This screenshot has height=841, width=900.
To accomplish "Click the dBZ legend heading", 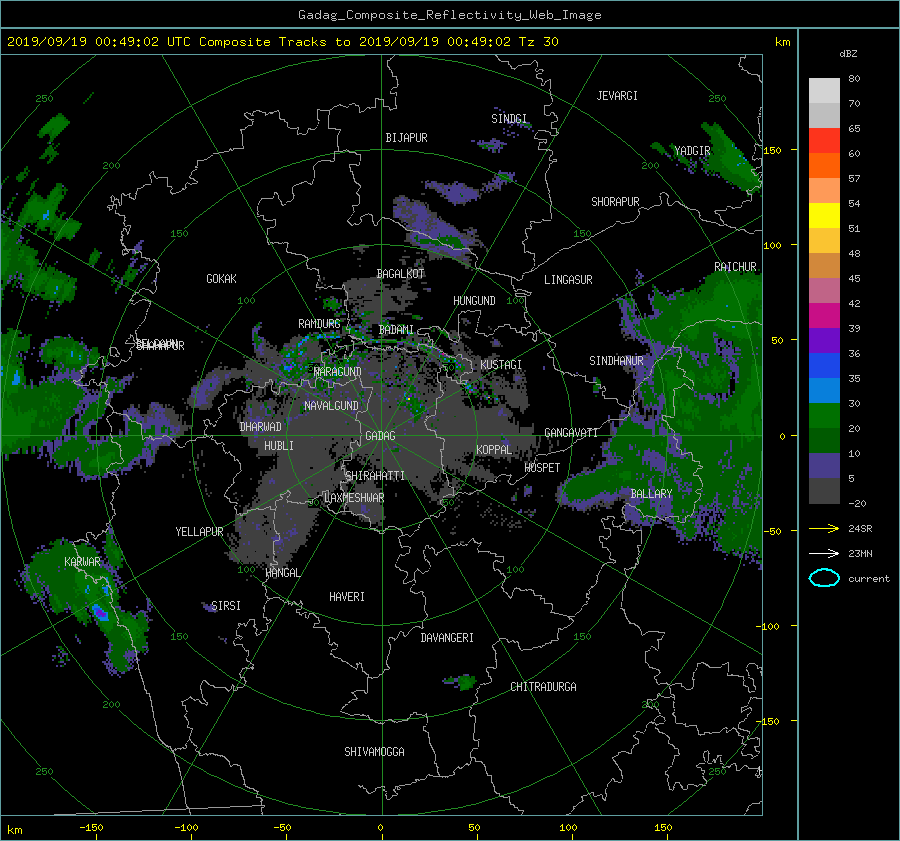I will (x=848, y=53).
